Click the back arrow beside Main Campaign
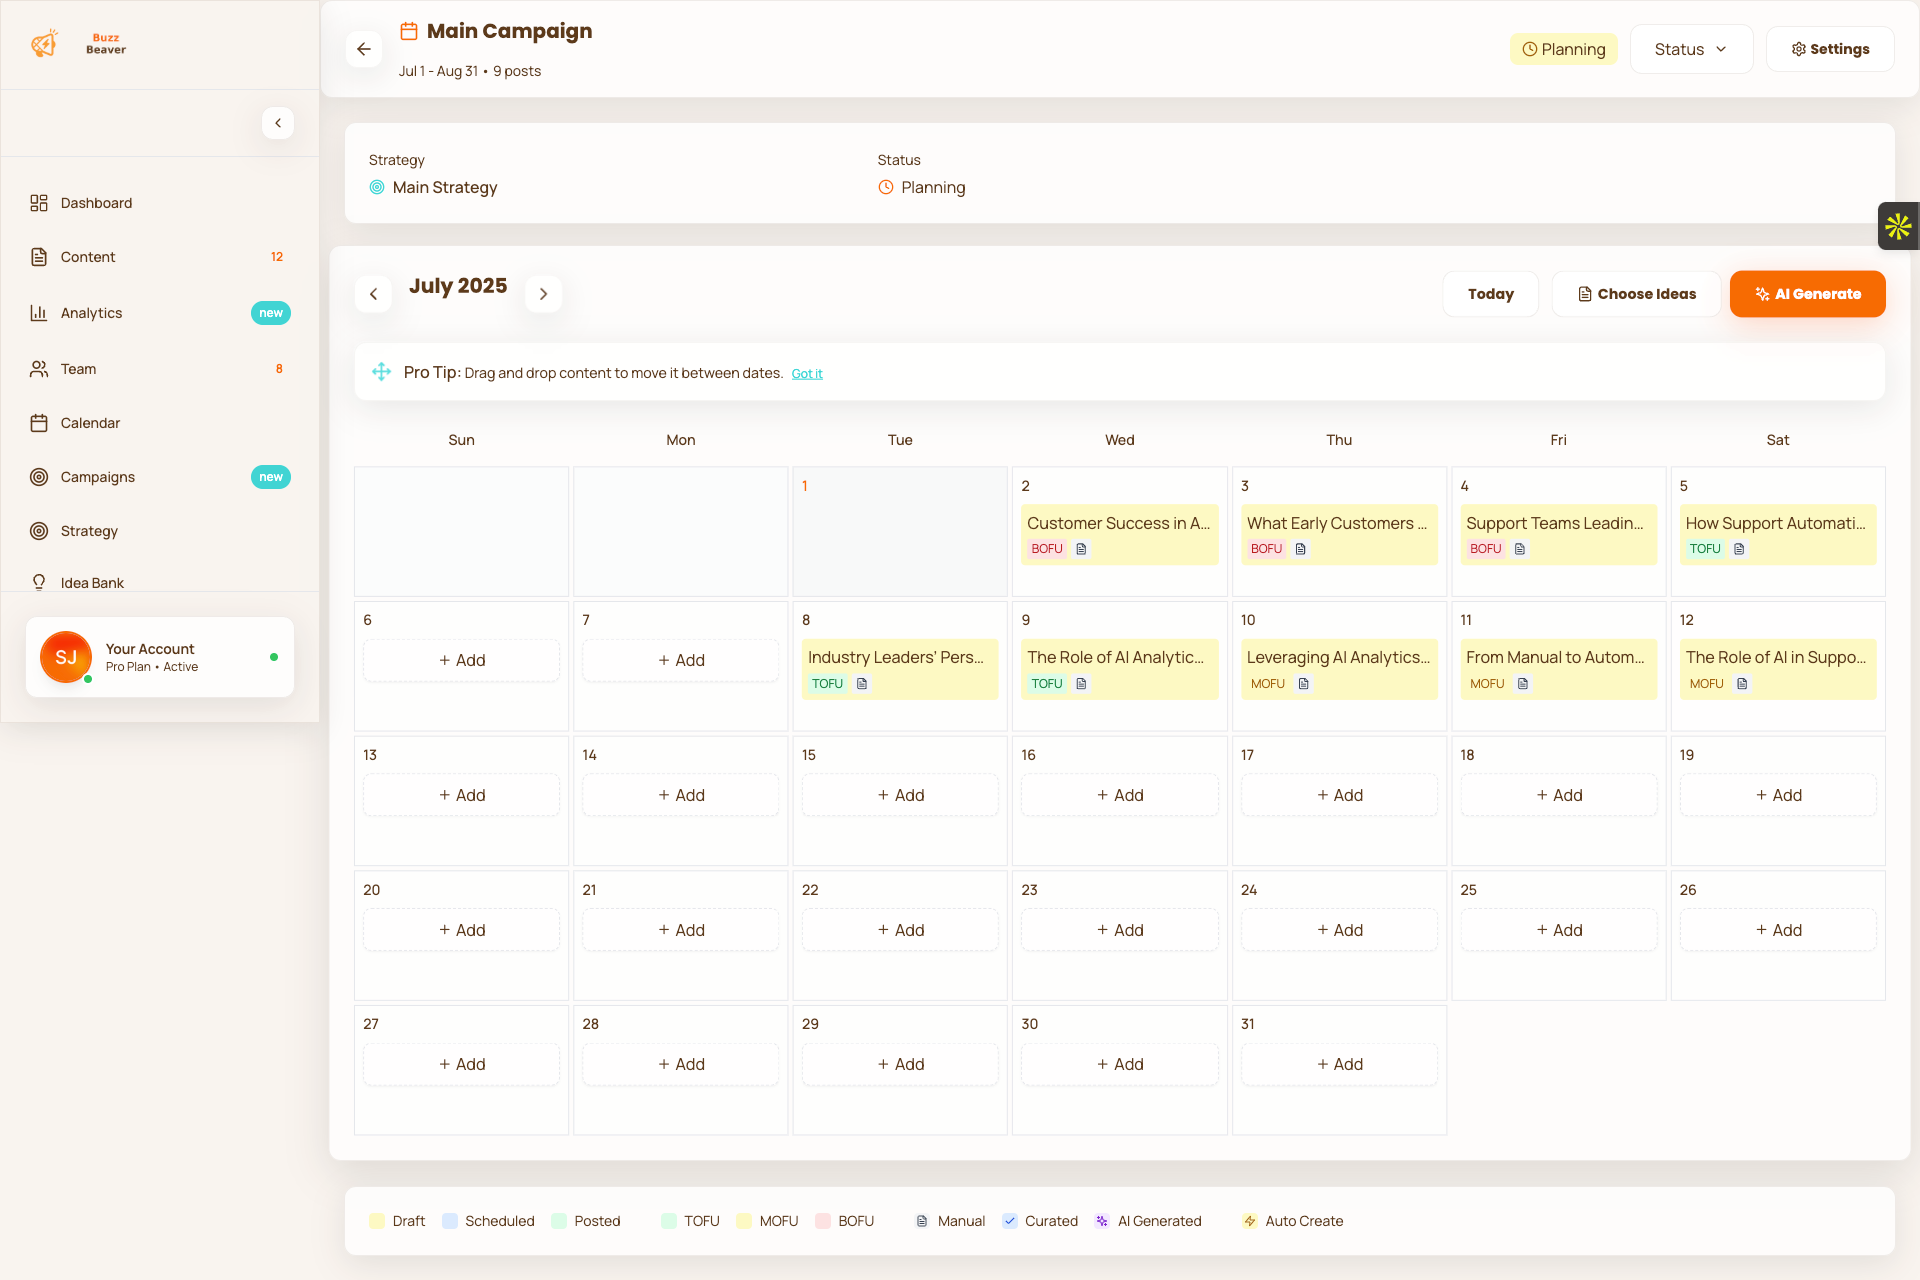The image size is (1920, 1280). pyautogui.click(x=364, y=49)
